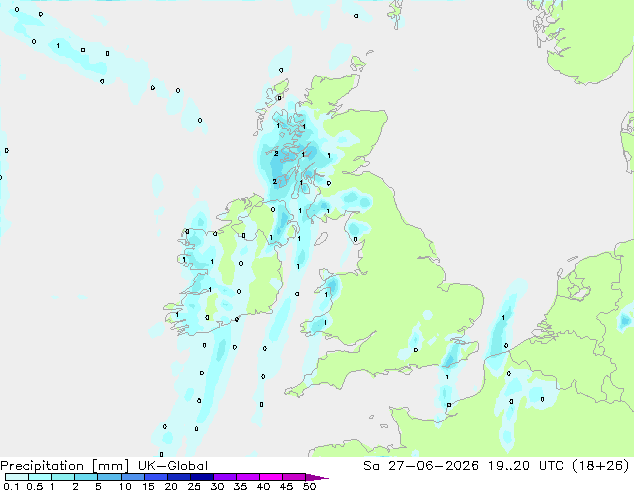634x490 pixels.
Task: Pick the 40–45 mm magenta legend swatch
Action: [270, 477]
